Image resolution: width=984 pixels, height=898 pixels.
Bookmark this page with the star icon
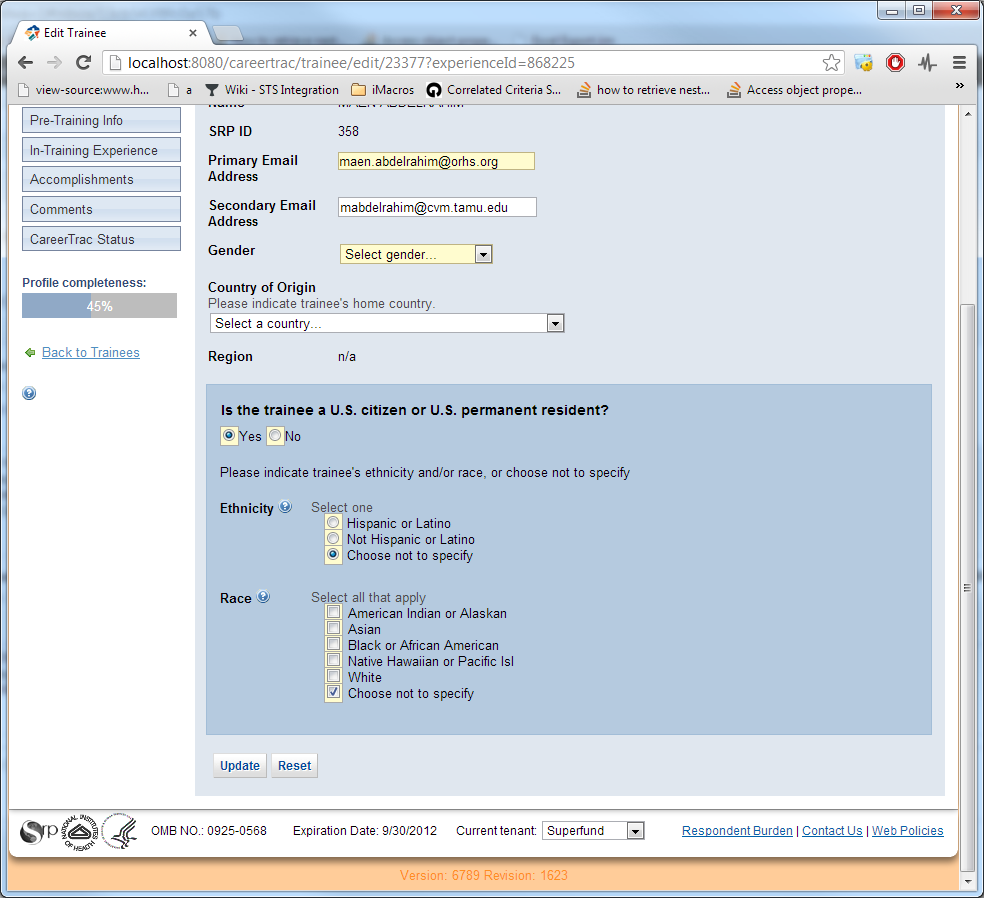pos(831,63)
